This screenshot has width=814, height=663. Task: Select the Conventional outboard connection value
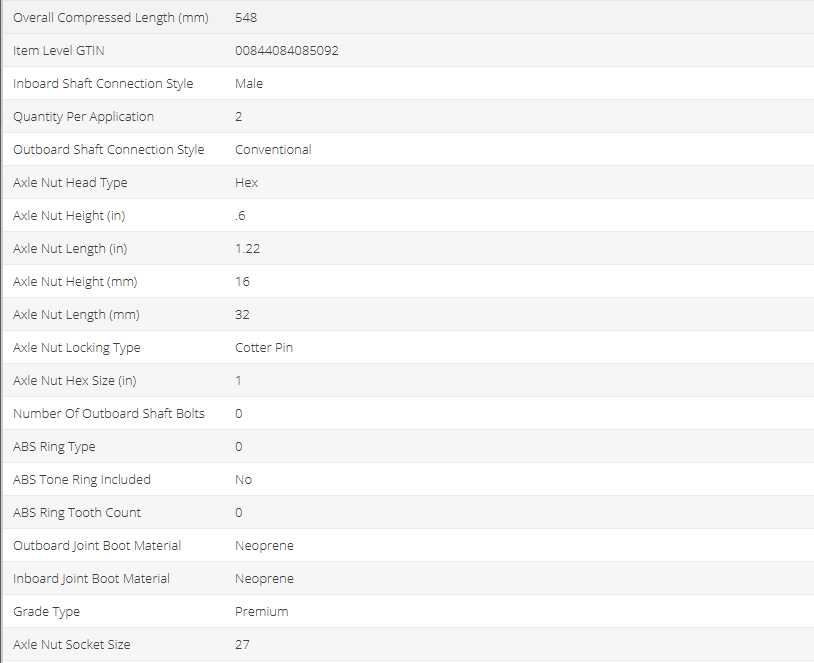click(273, 150)
